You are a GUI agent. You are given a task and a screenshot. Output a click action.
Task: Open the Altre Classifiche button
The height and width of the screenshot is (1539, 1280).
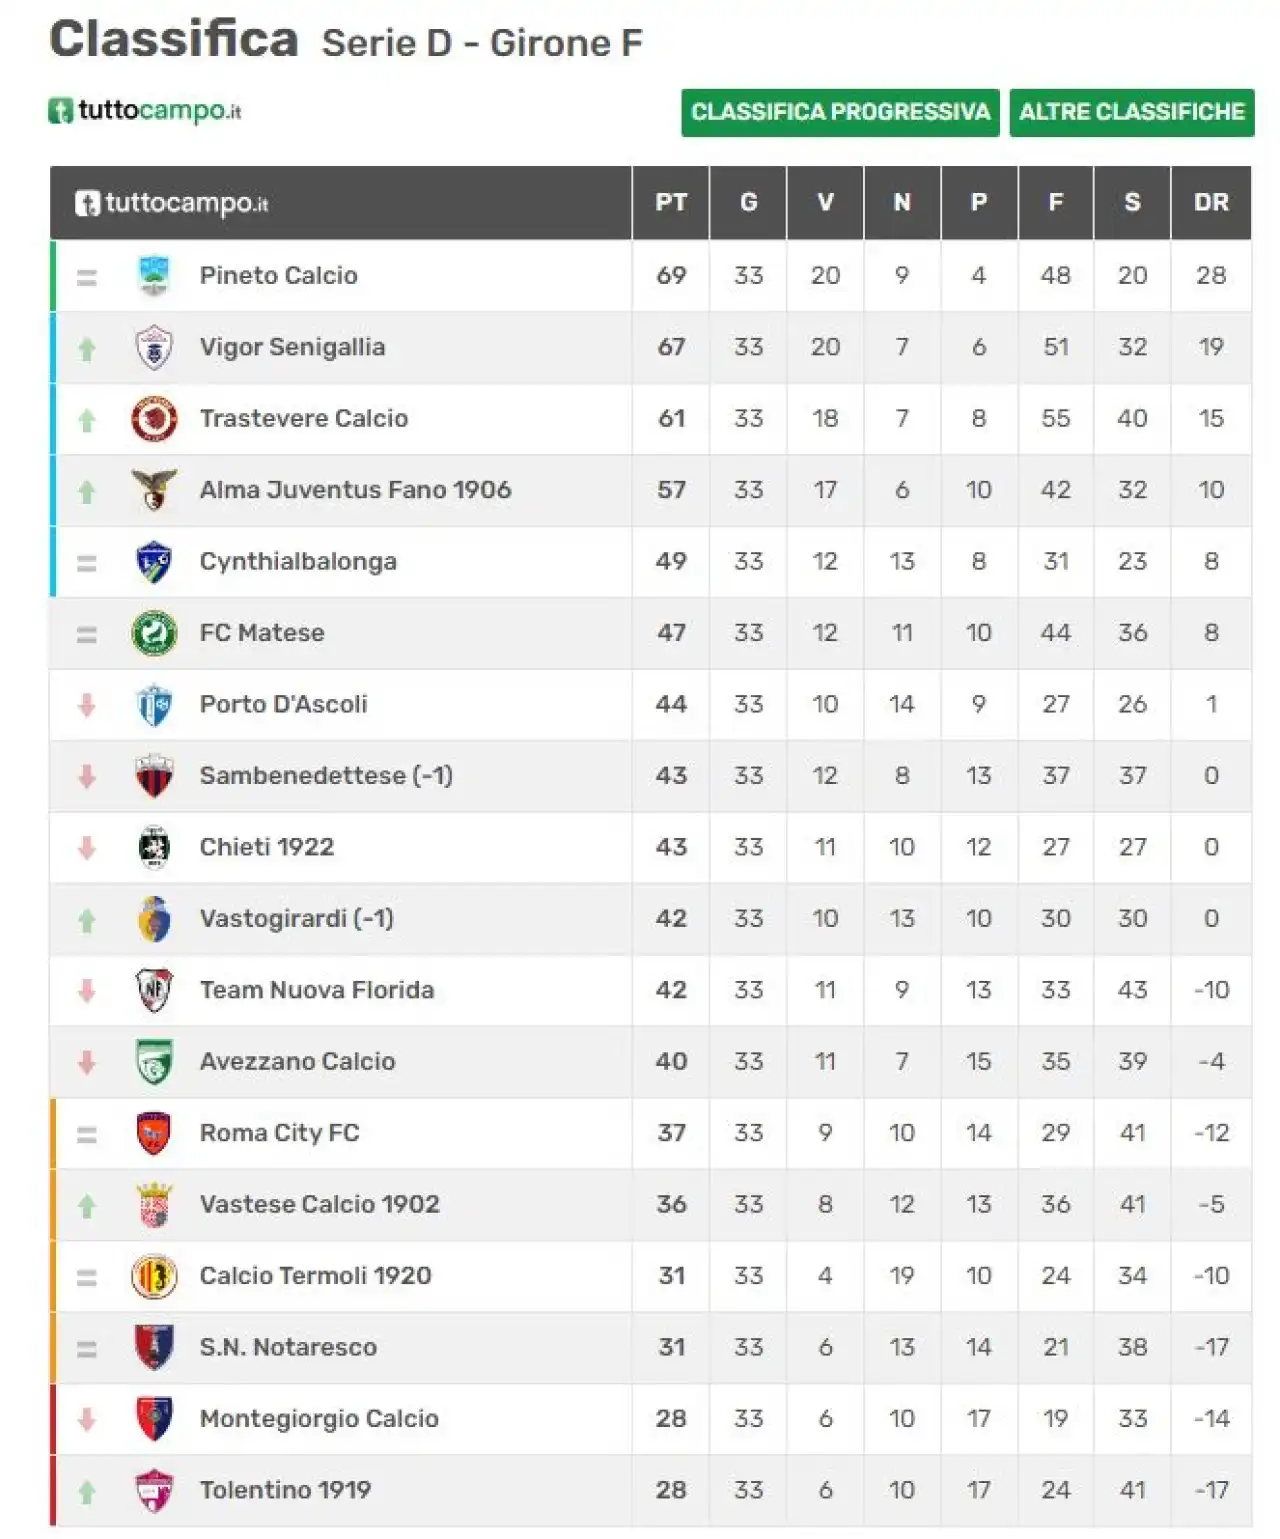tap(1131, 112)
